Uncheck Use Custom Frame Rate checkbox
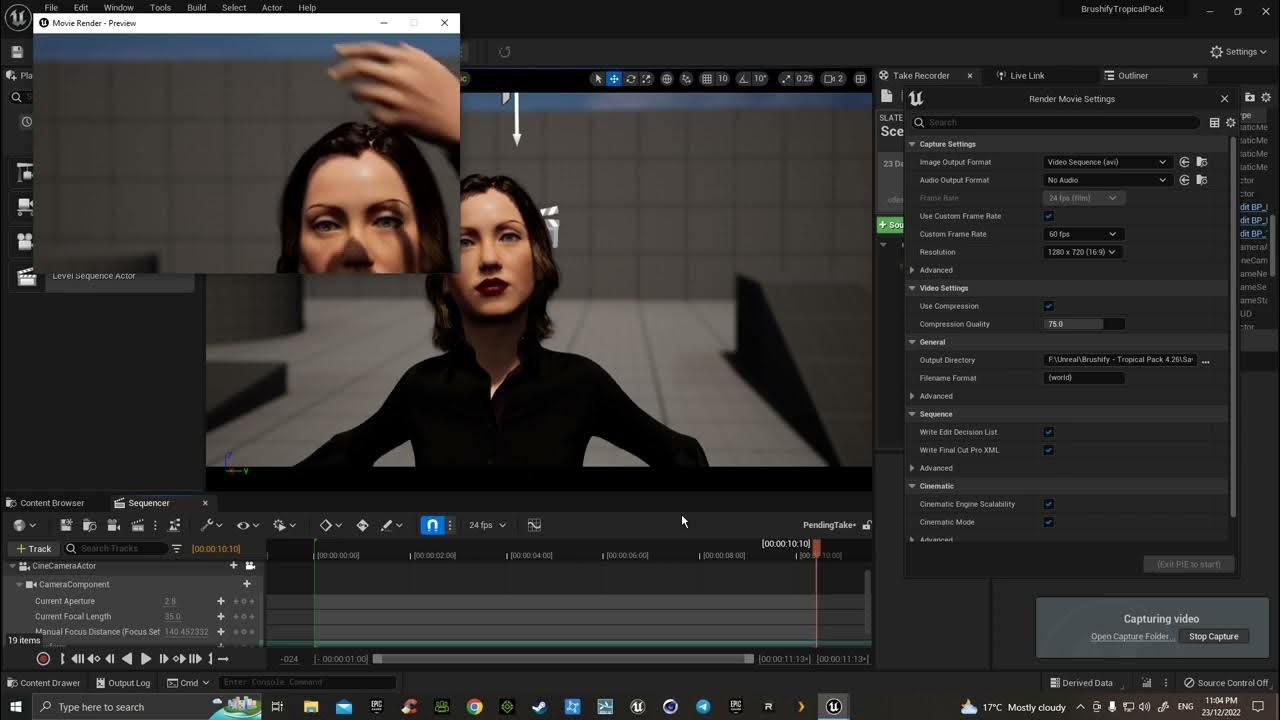This screenshot has height=720, width=1280. [1048, 216]
